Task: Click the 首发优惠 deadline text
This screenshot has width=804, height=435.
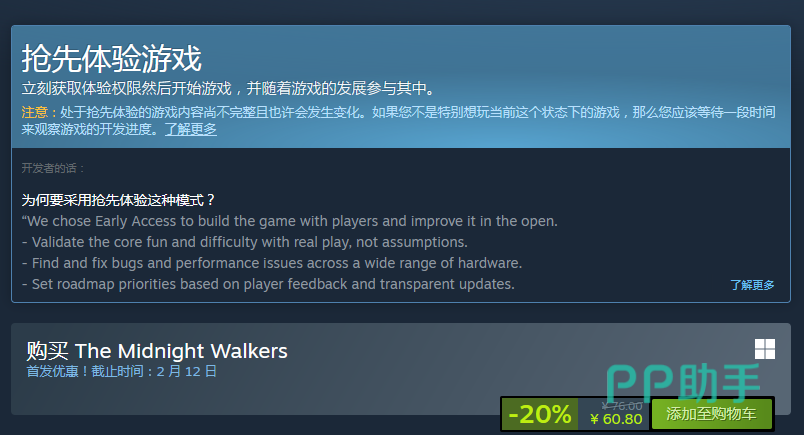Action: tap(122, 371)
